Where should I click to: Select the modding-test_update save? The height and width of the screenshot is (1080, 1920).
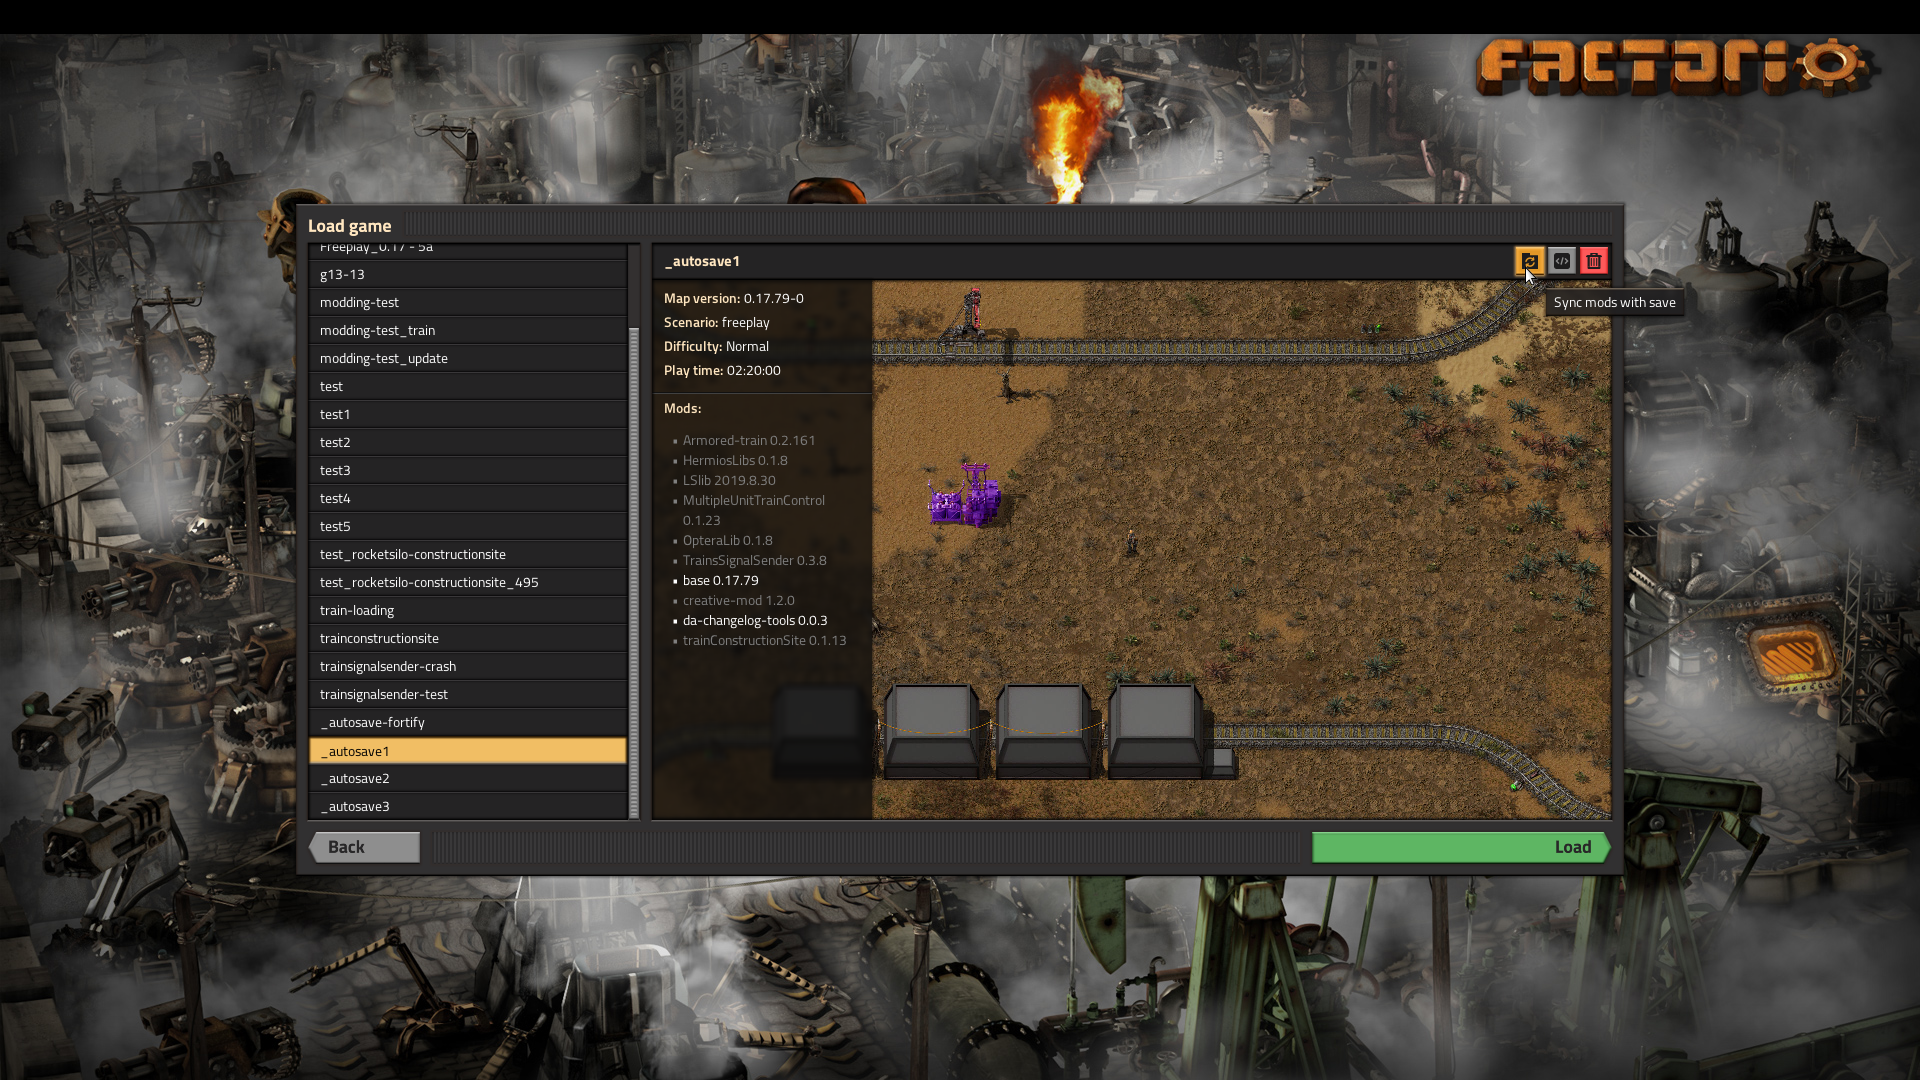[x=468, y=358]
